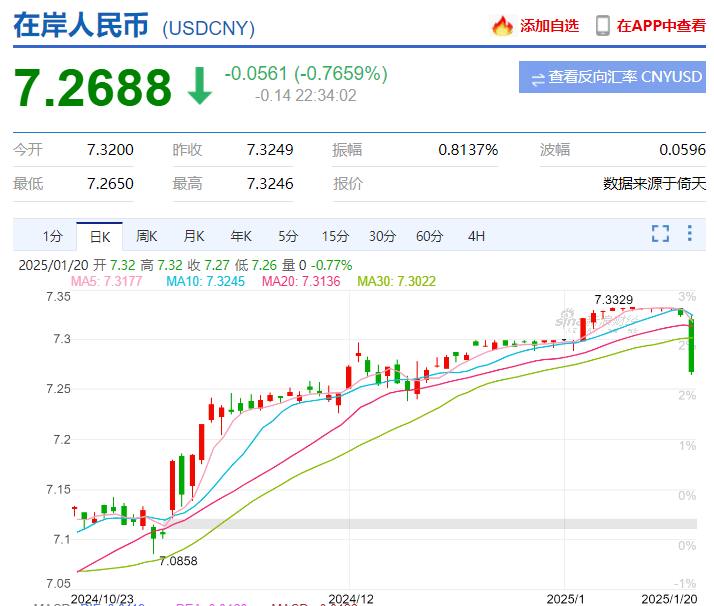Choose the 60分 interval tab
This screenshot has height=606, width=714.
point(429,236)
